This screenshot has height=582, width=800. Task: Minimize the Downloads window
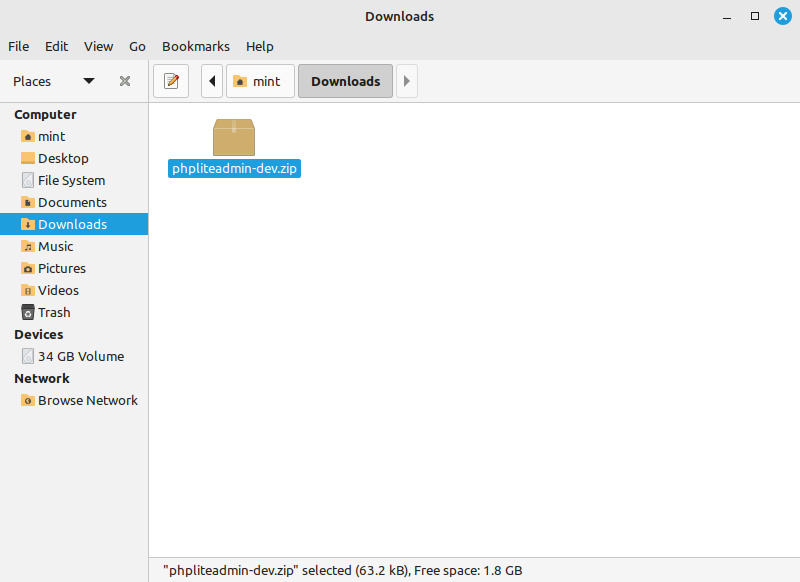click(x=727, y=17)
